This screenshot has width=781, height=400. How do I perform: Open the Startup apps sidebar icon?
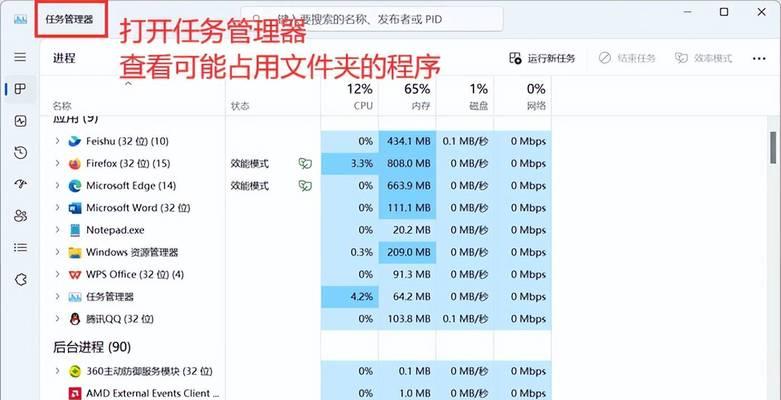[20, 184]
